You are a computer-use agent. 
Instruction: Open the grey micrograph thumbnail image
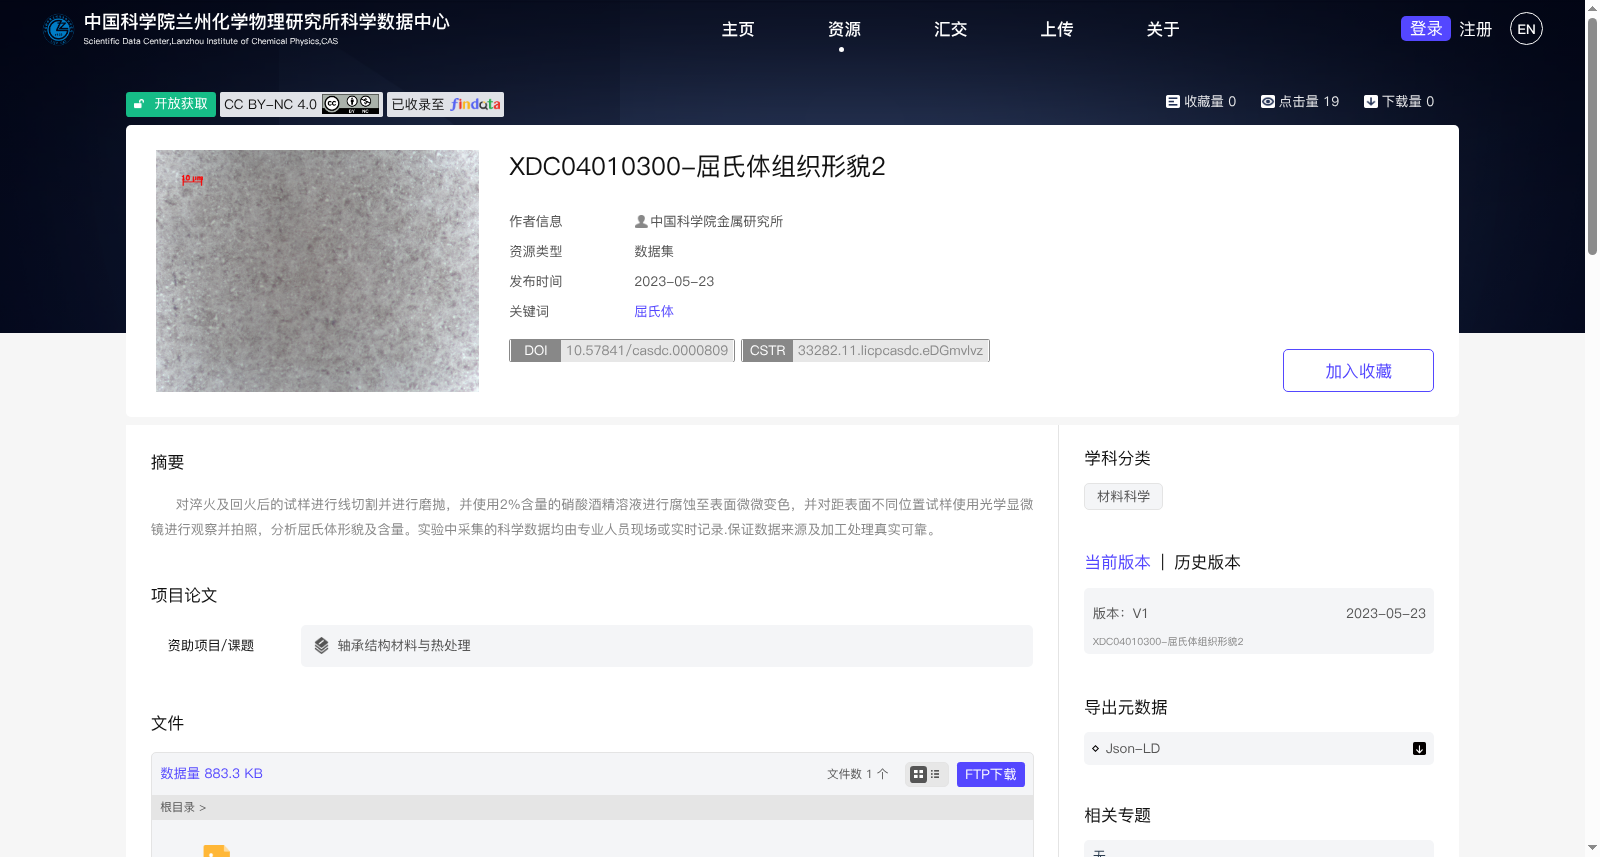pos(317,271)
